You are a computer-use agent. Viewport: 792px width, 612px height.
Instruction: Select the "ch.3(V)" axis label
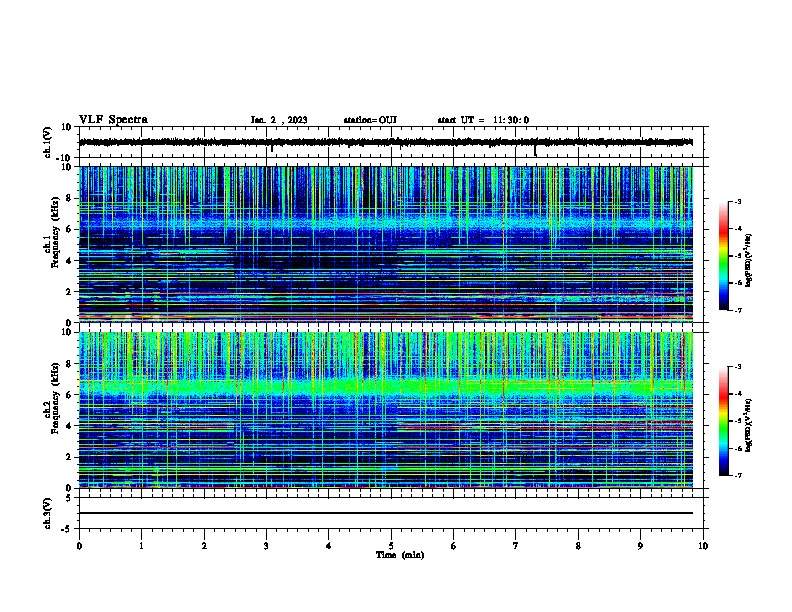click(48, 513)
